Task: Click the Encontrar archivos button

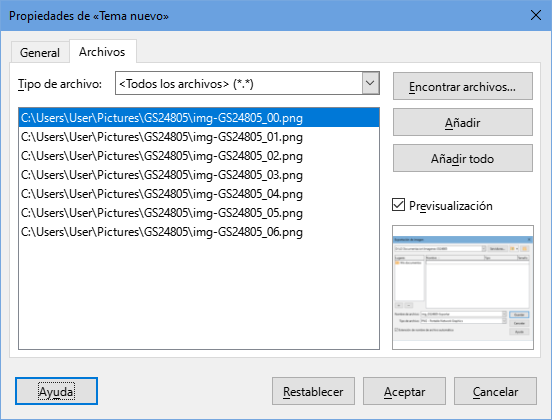Action: pos(463,86)
